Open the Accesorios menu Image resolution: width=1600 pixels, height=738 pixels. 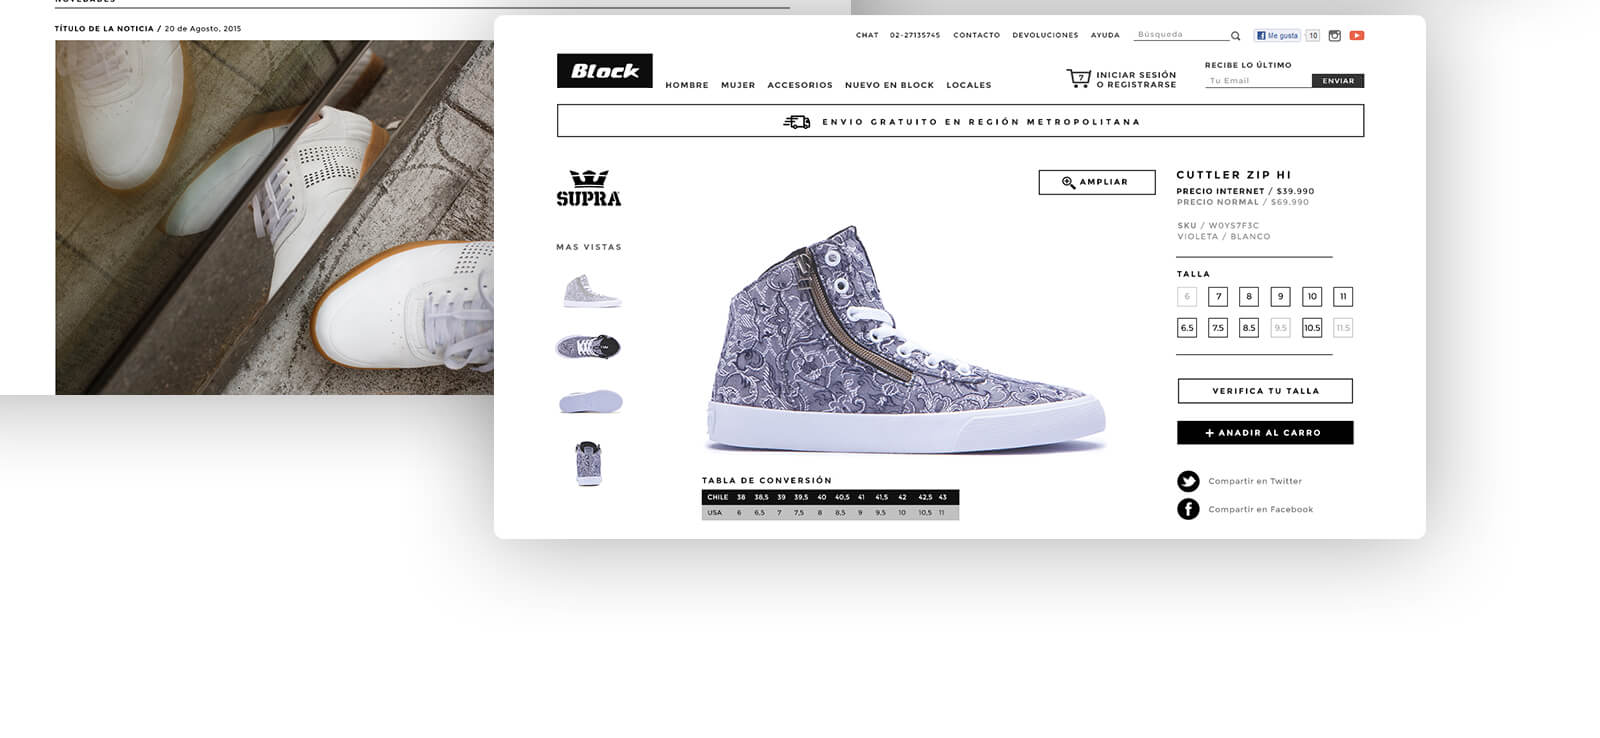pyautogui.click(x=800, y=85)
